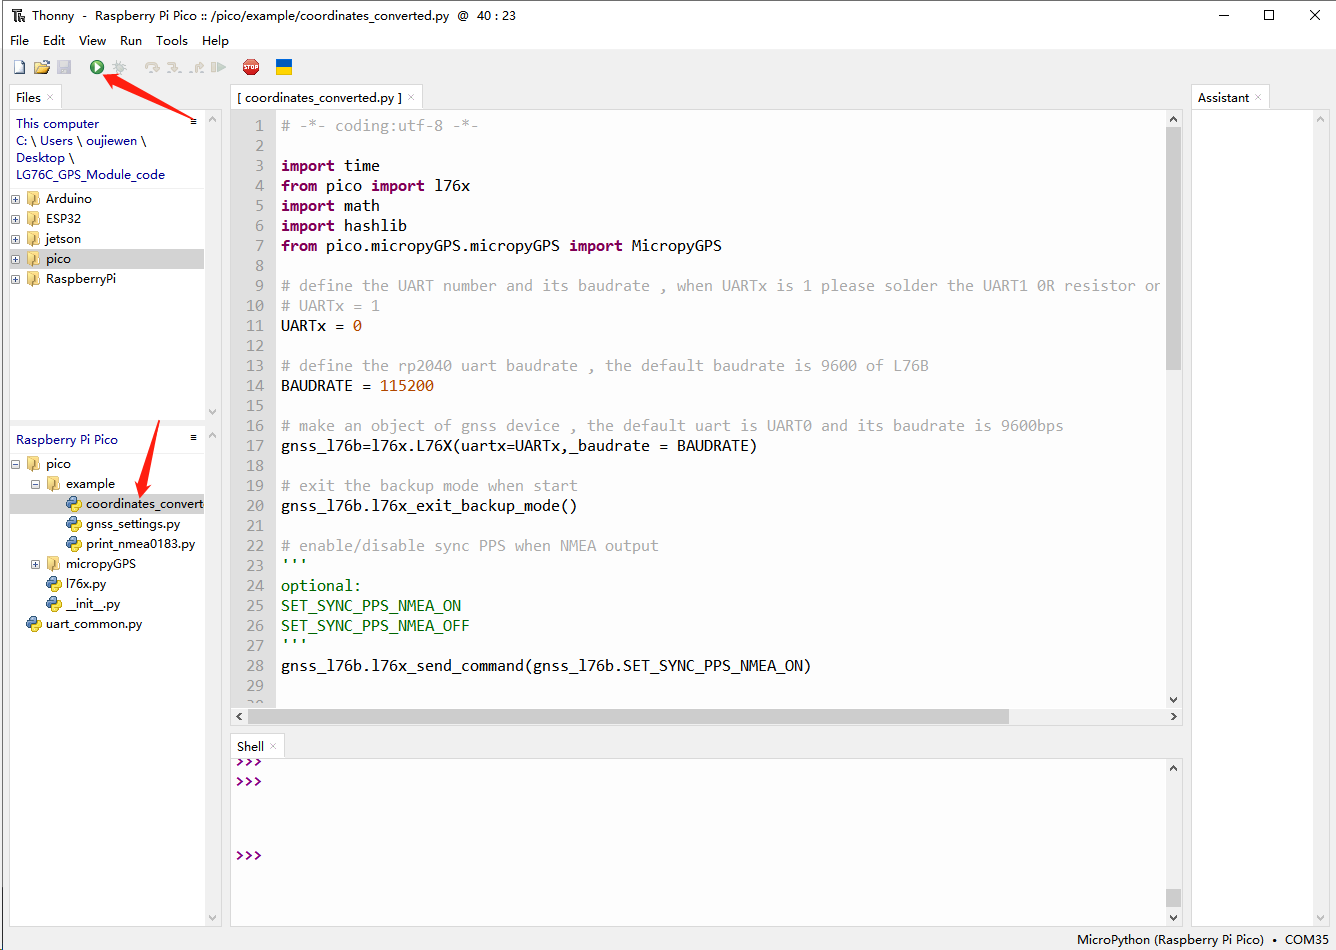Open the Raspberry Pi Pico panel menu
1336x950 pixels.
(193, 437)
